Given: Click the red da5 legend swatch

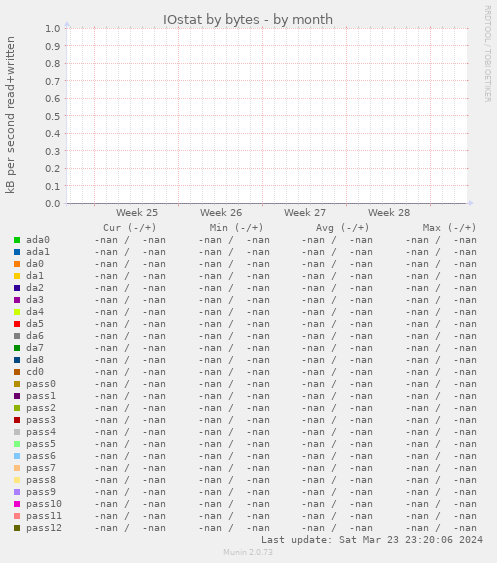Looking at the screenshot, I should pyautogui.click(x=17, y=324).
